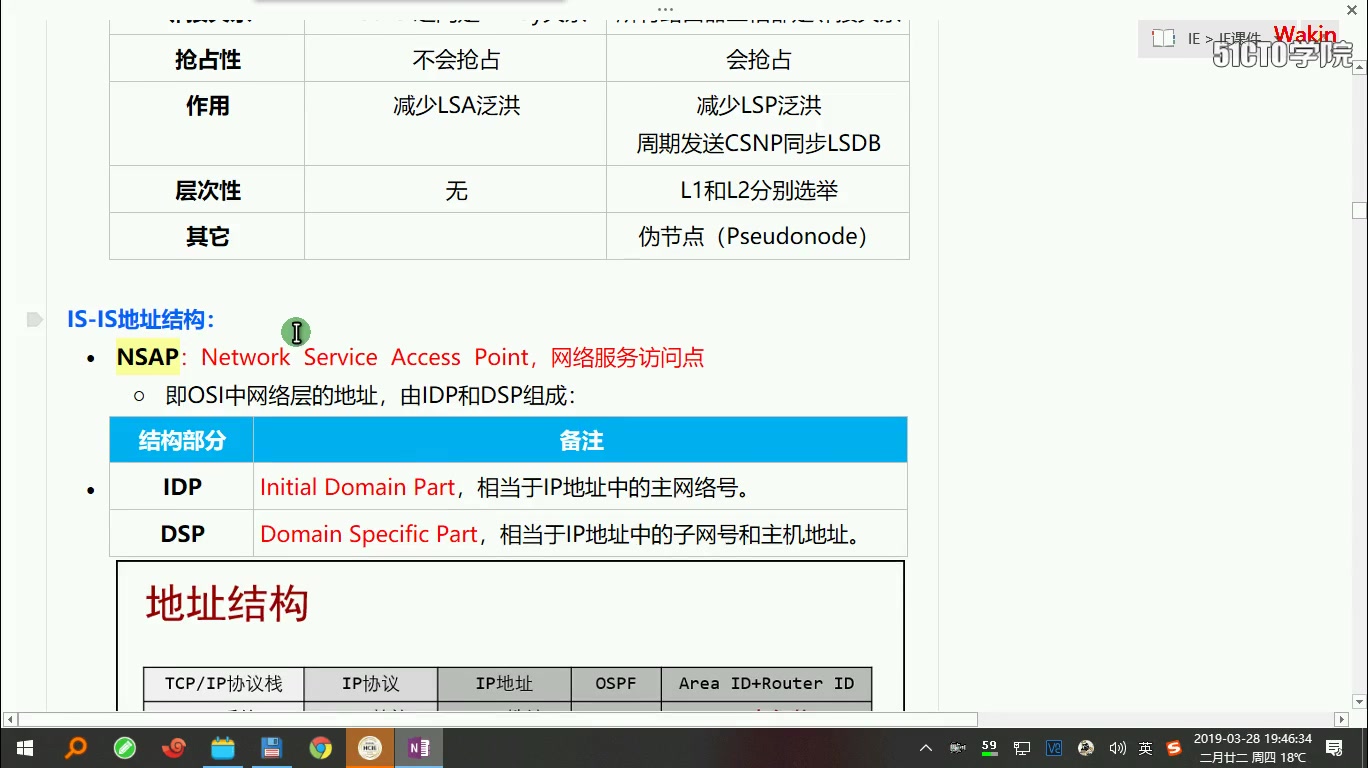The width and height of the screenshot is (1368, 768).
Task: Click the table header '结构部分'
Action: tap(182, 440)
